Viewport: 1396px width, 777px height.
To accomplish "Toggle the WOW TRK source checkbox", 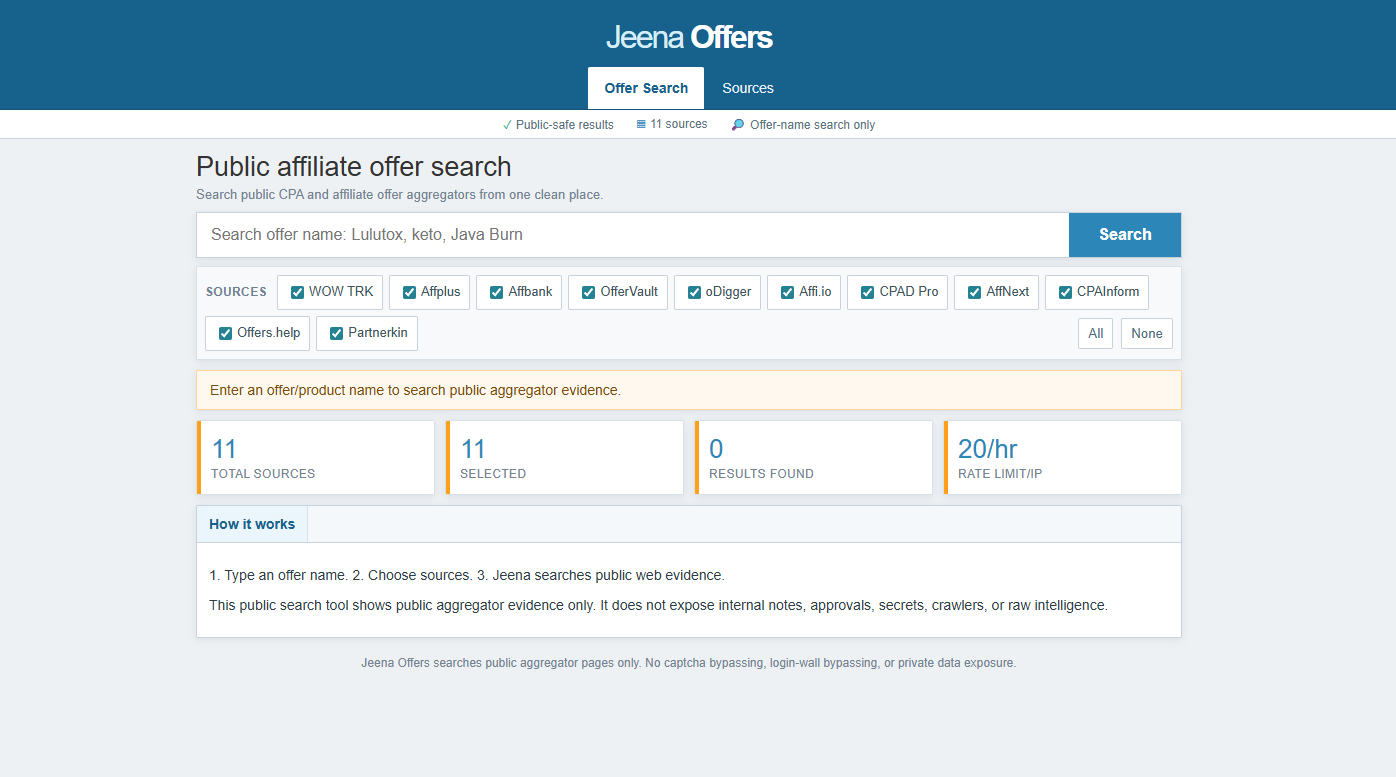I will coord(297,292).
